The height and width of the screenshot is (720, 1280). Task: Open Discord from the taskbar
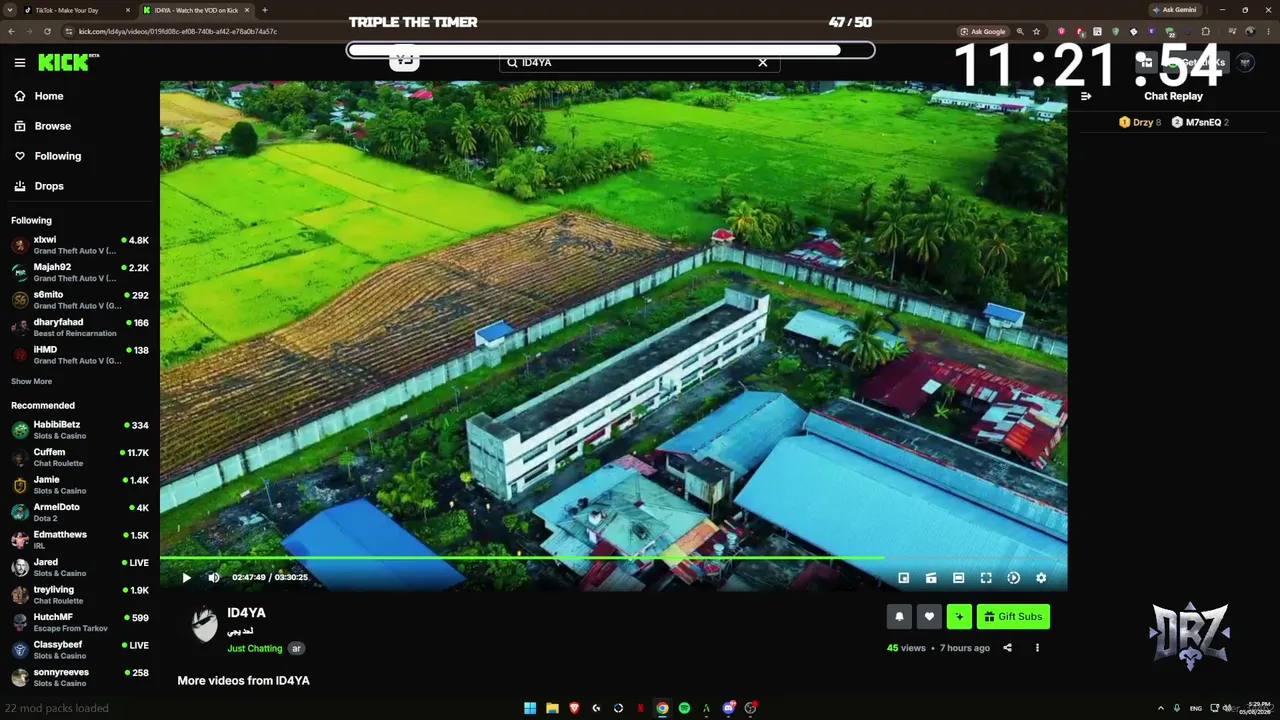(728, 708)
